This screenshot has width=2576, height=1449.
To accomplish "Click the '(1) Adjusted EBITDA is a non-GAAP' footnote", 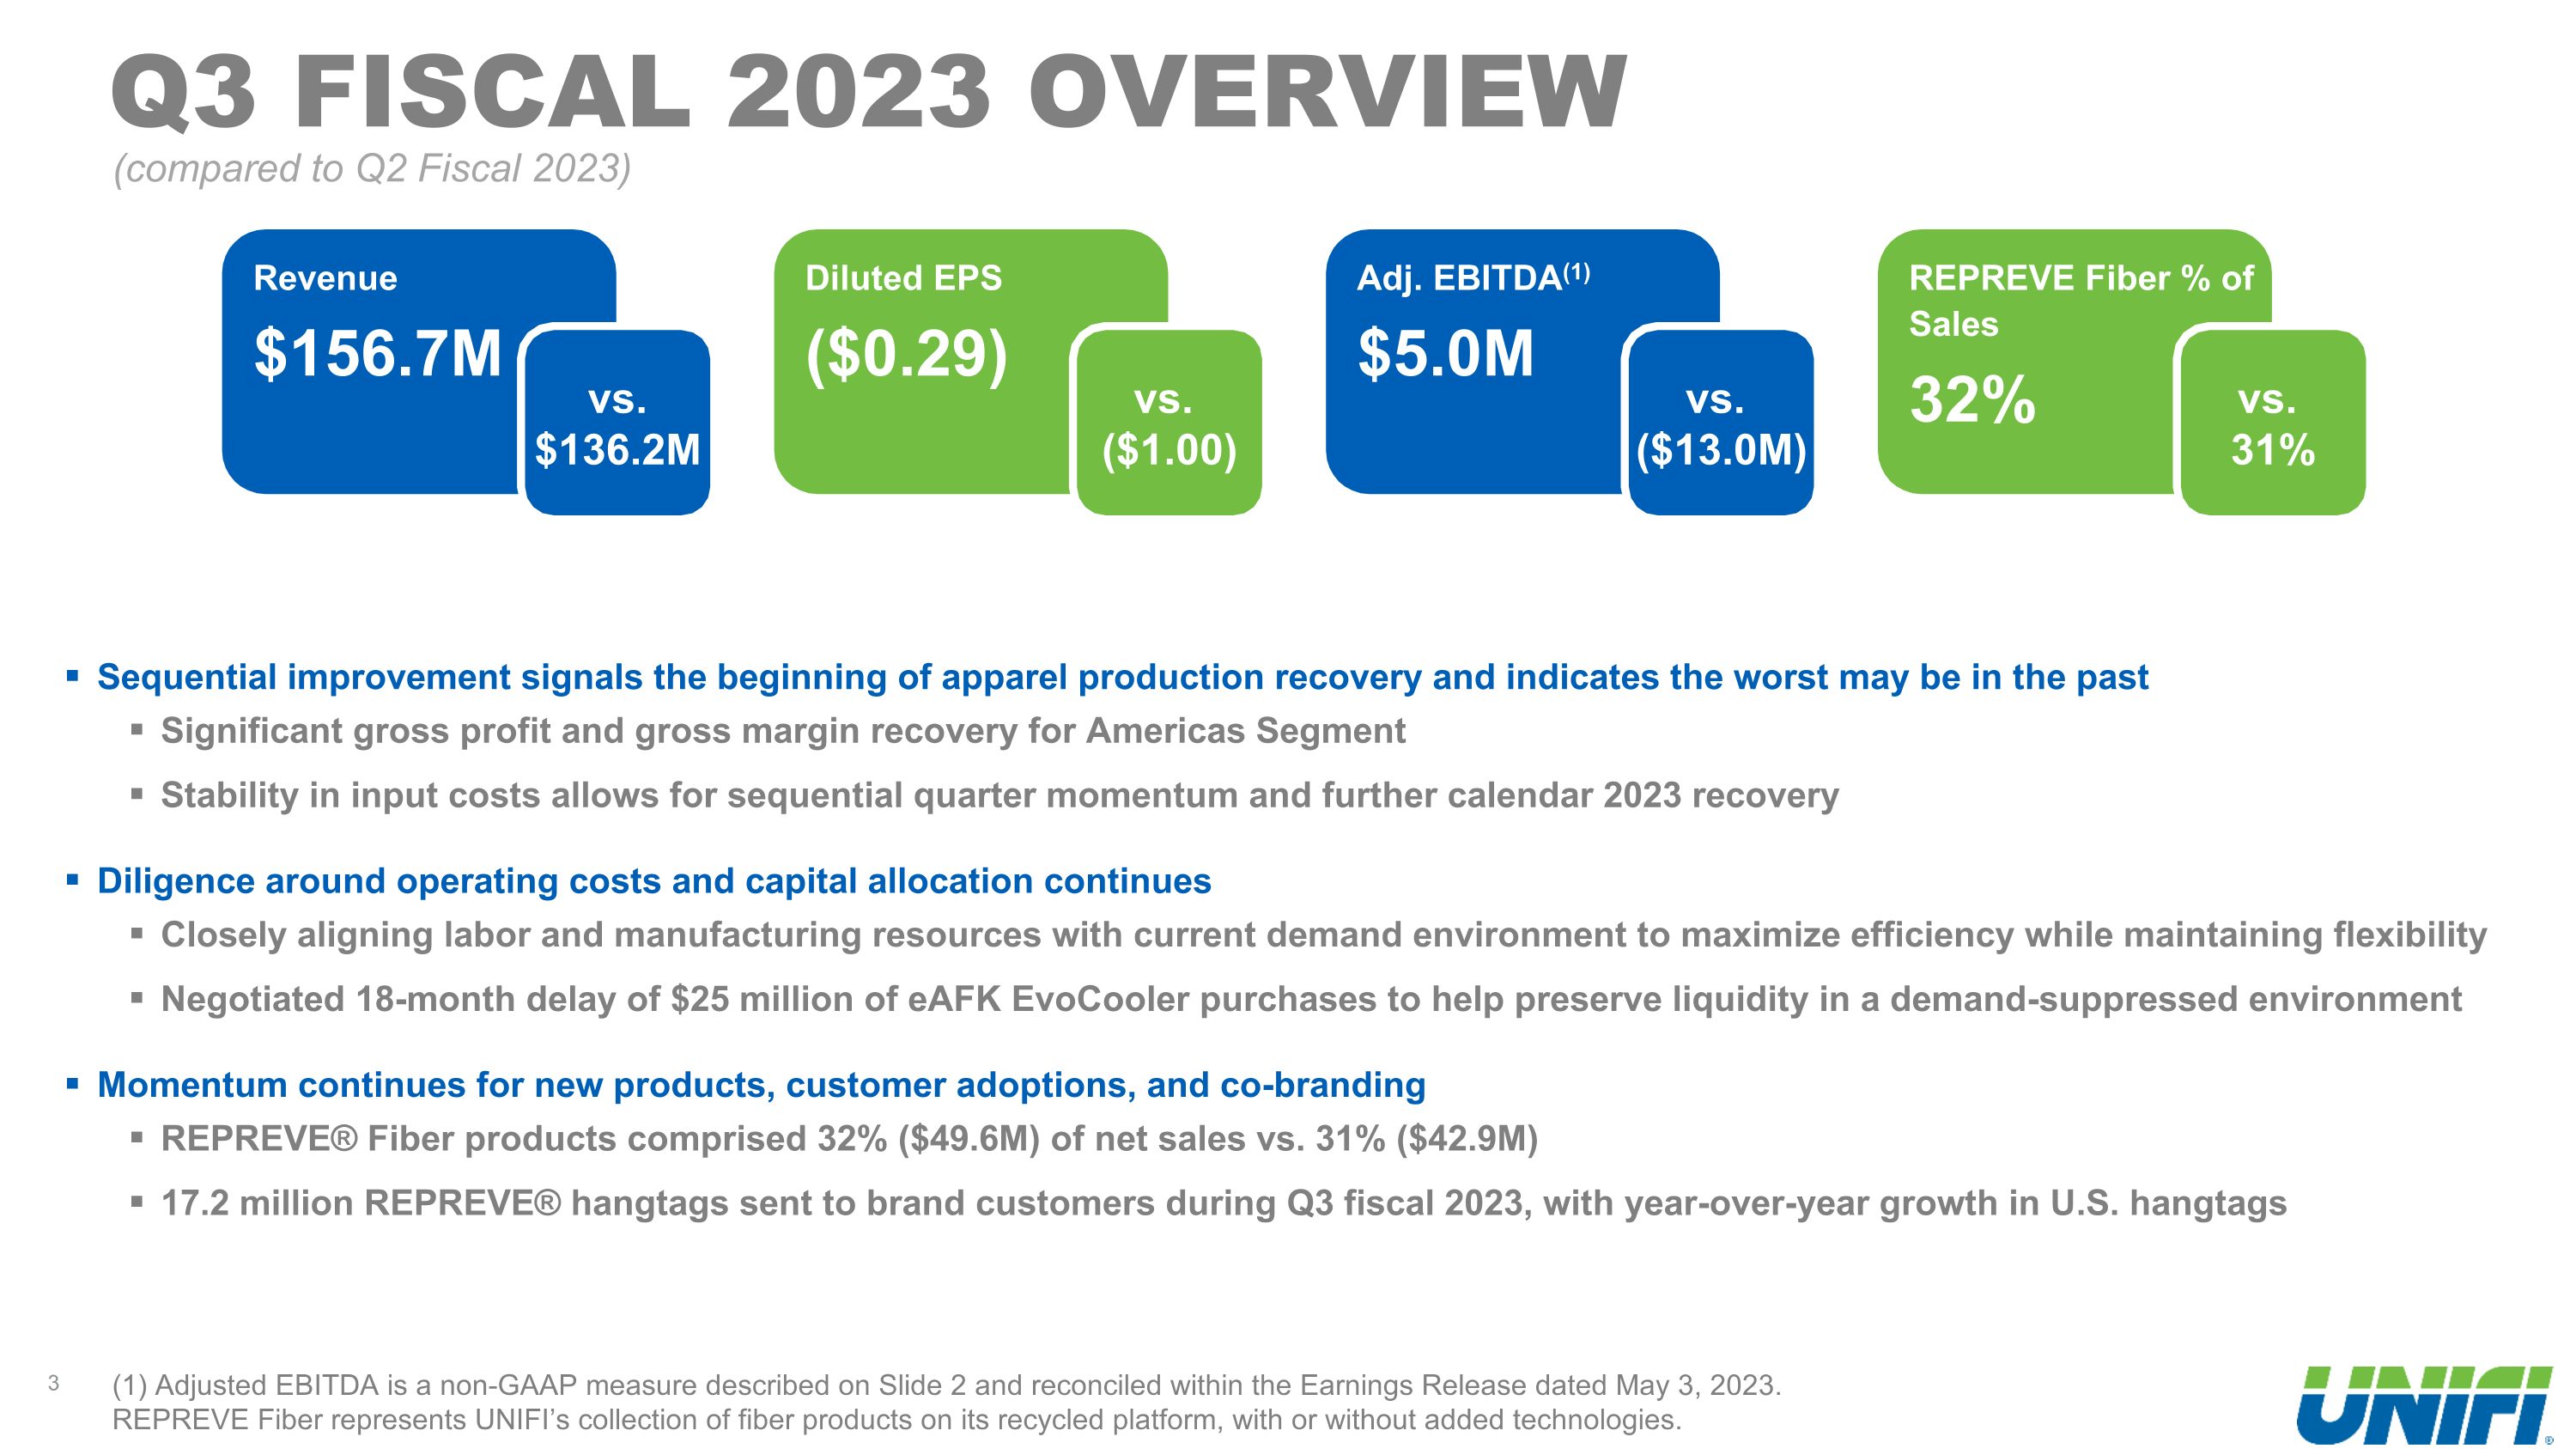I will 946,1385.
